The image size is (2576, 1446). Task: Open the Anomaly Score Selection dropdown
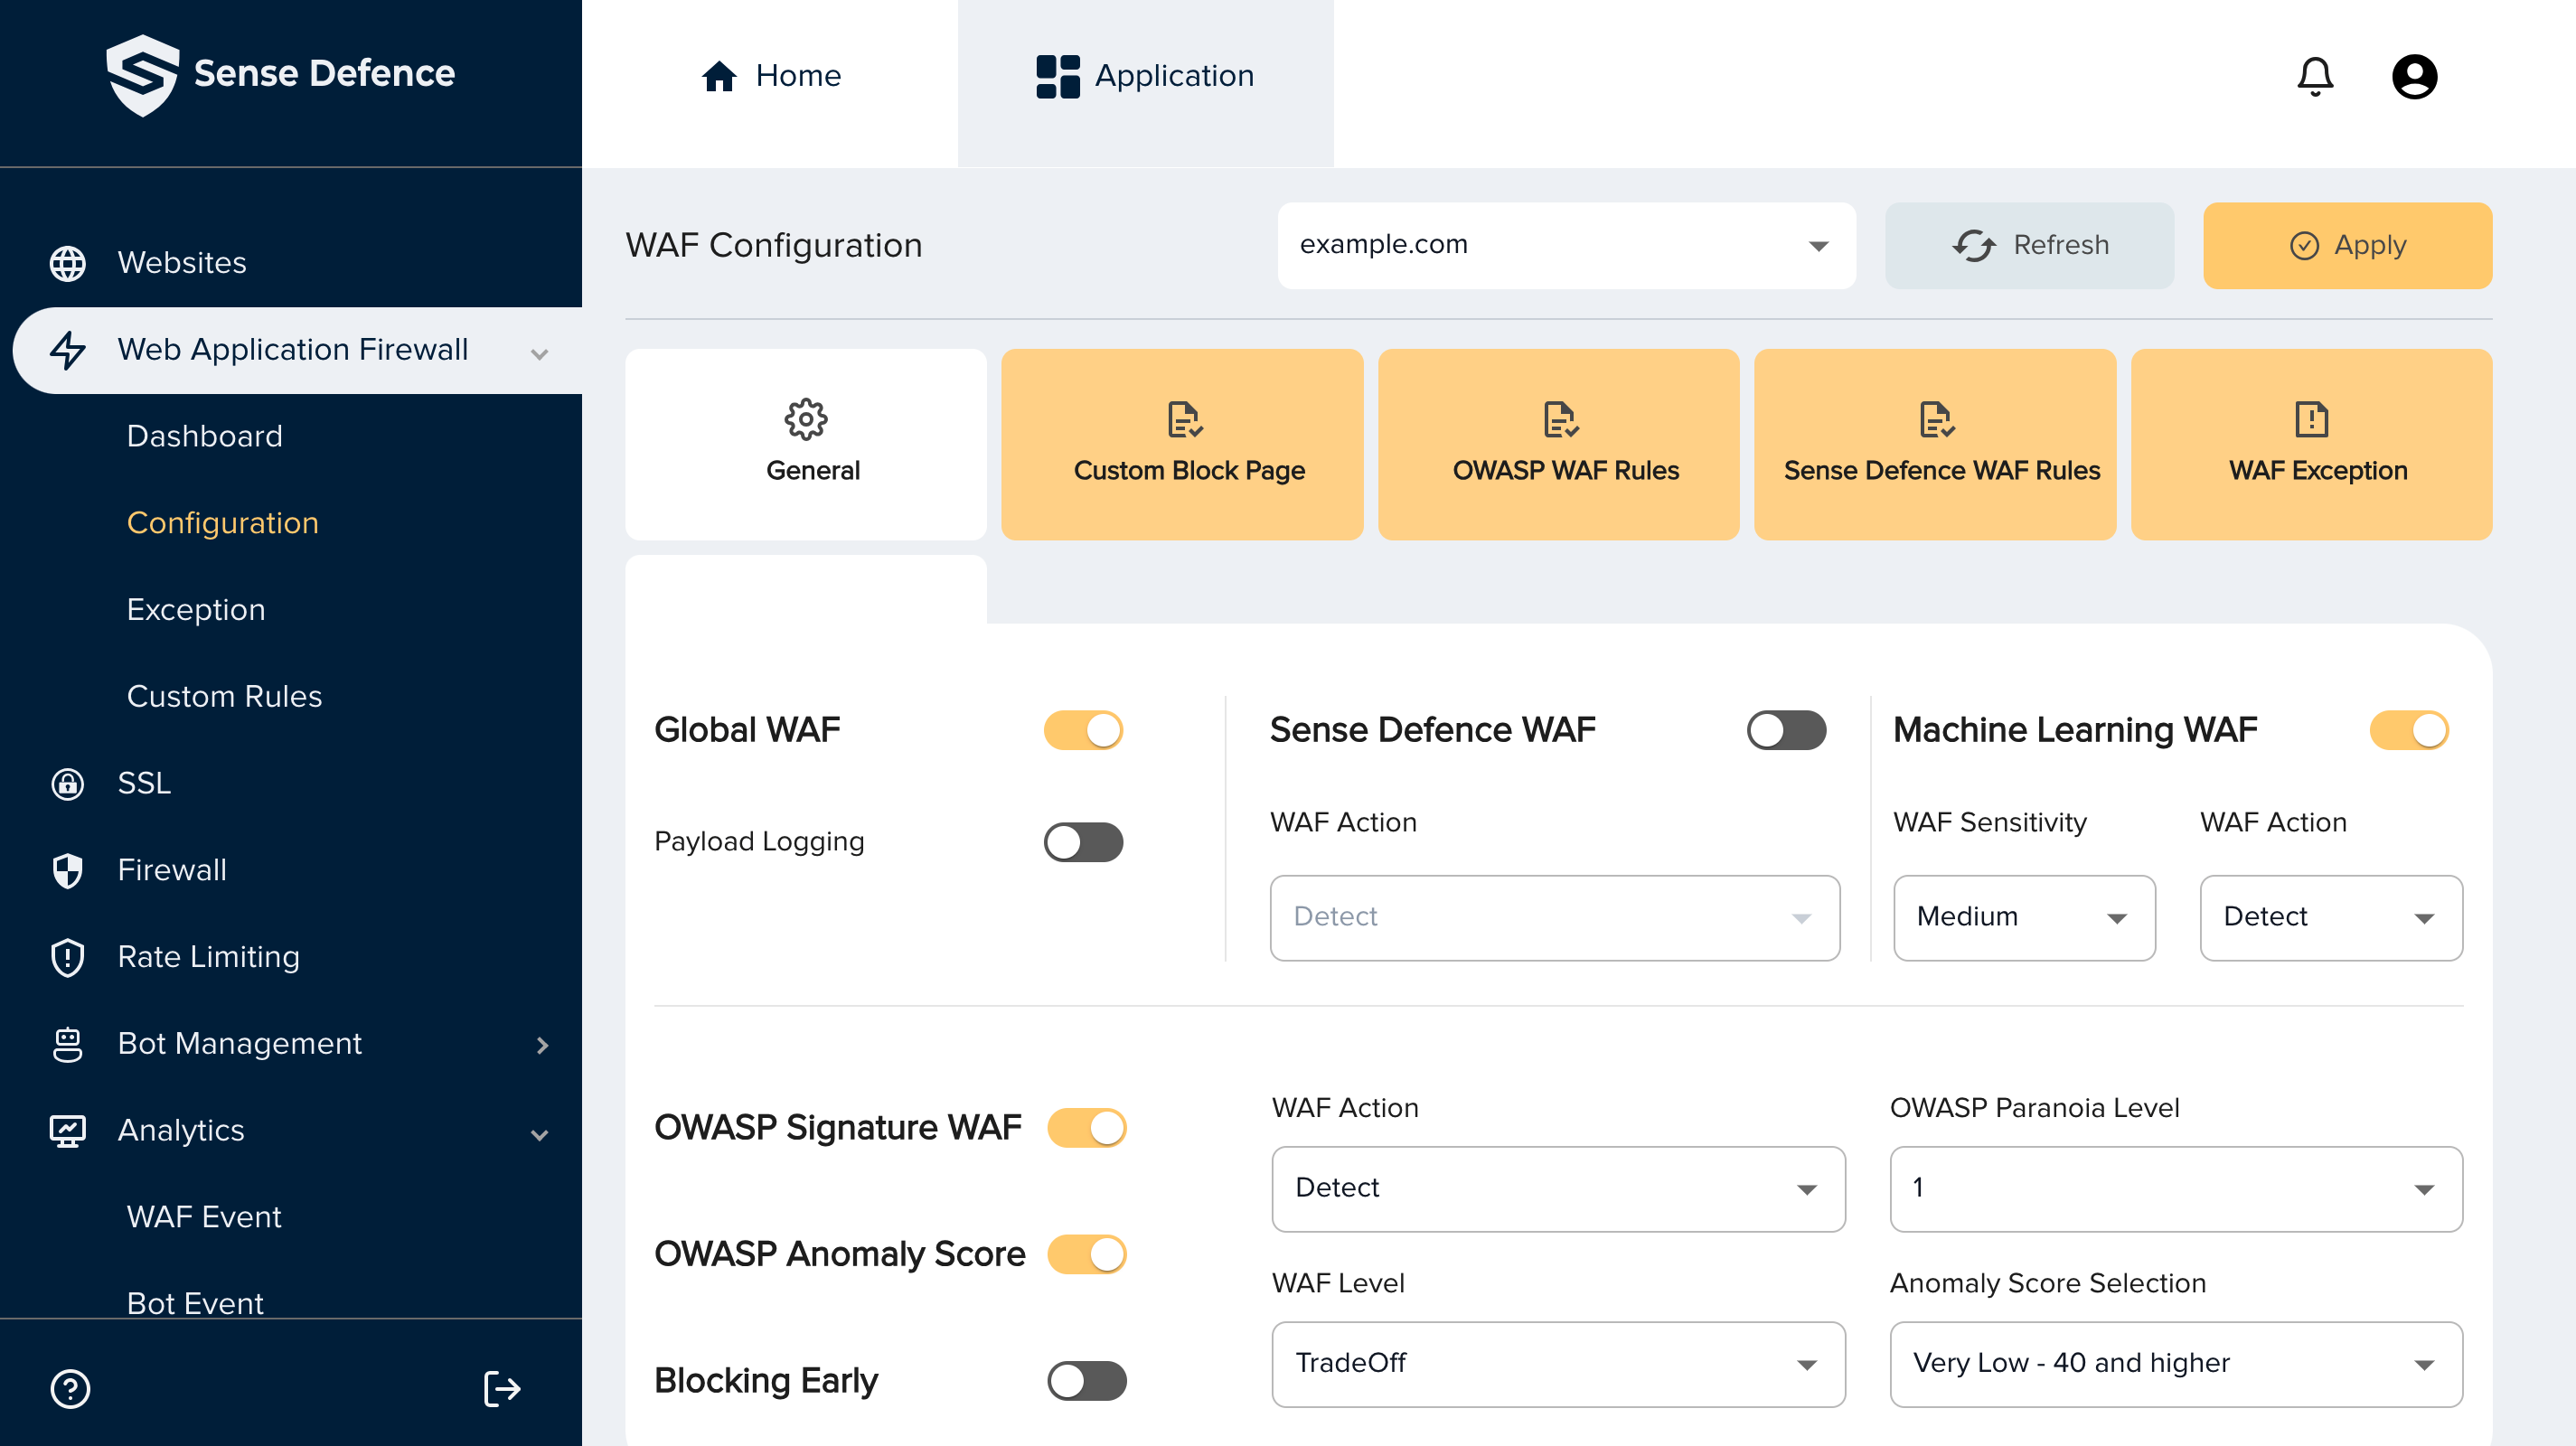pos(2176,1364)
